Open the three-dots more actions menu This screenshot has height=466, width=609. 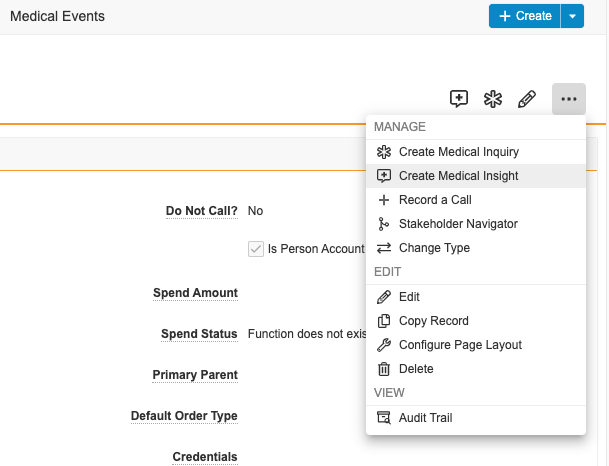click(x=568, y=99)
